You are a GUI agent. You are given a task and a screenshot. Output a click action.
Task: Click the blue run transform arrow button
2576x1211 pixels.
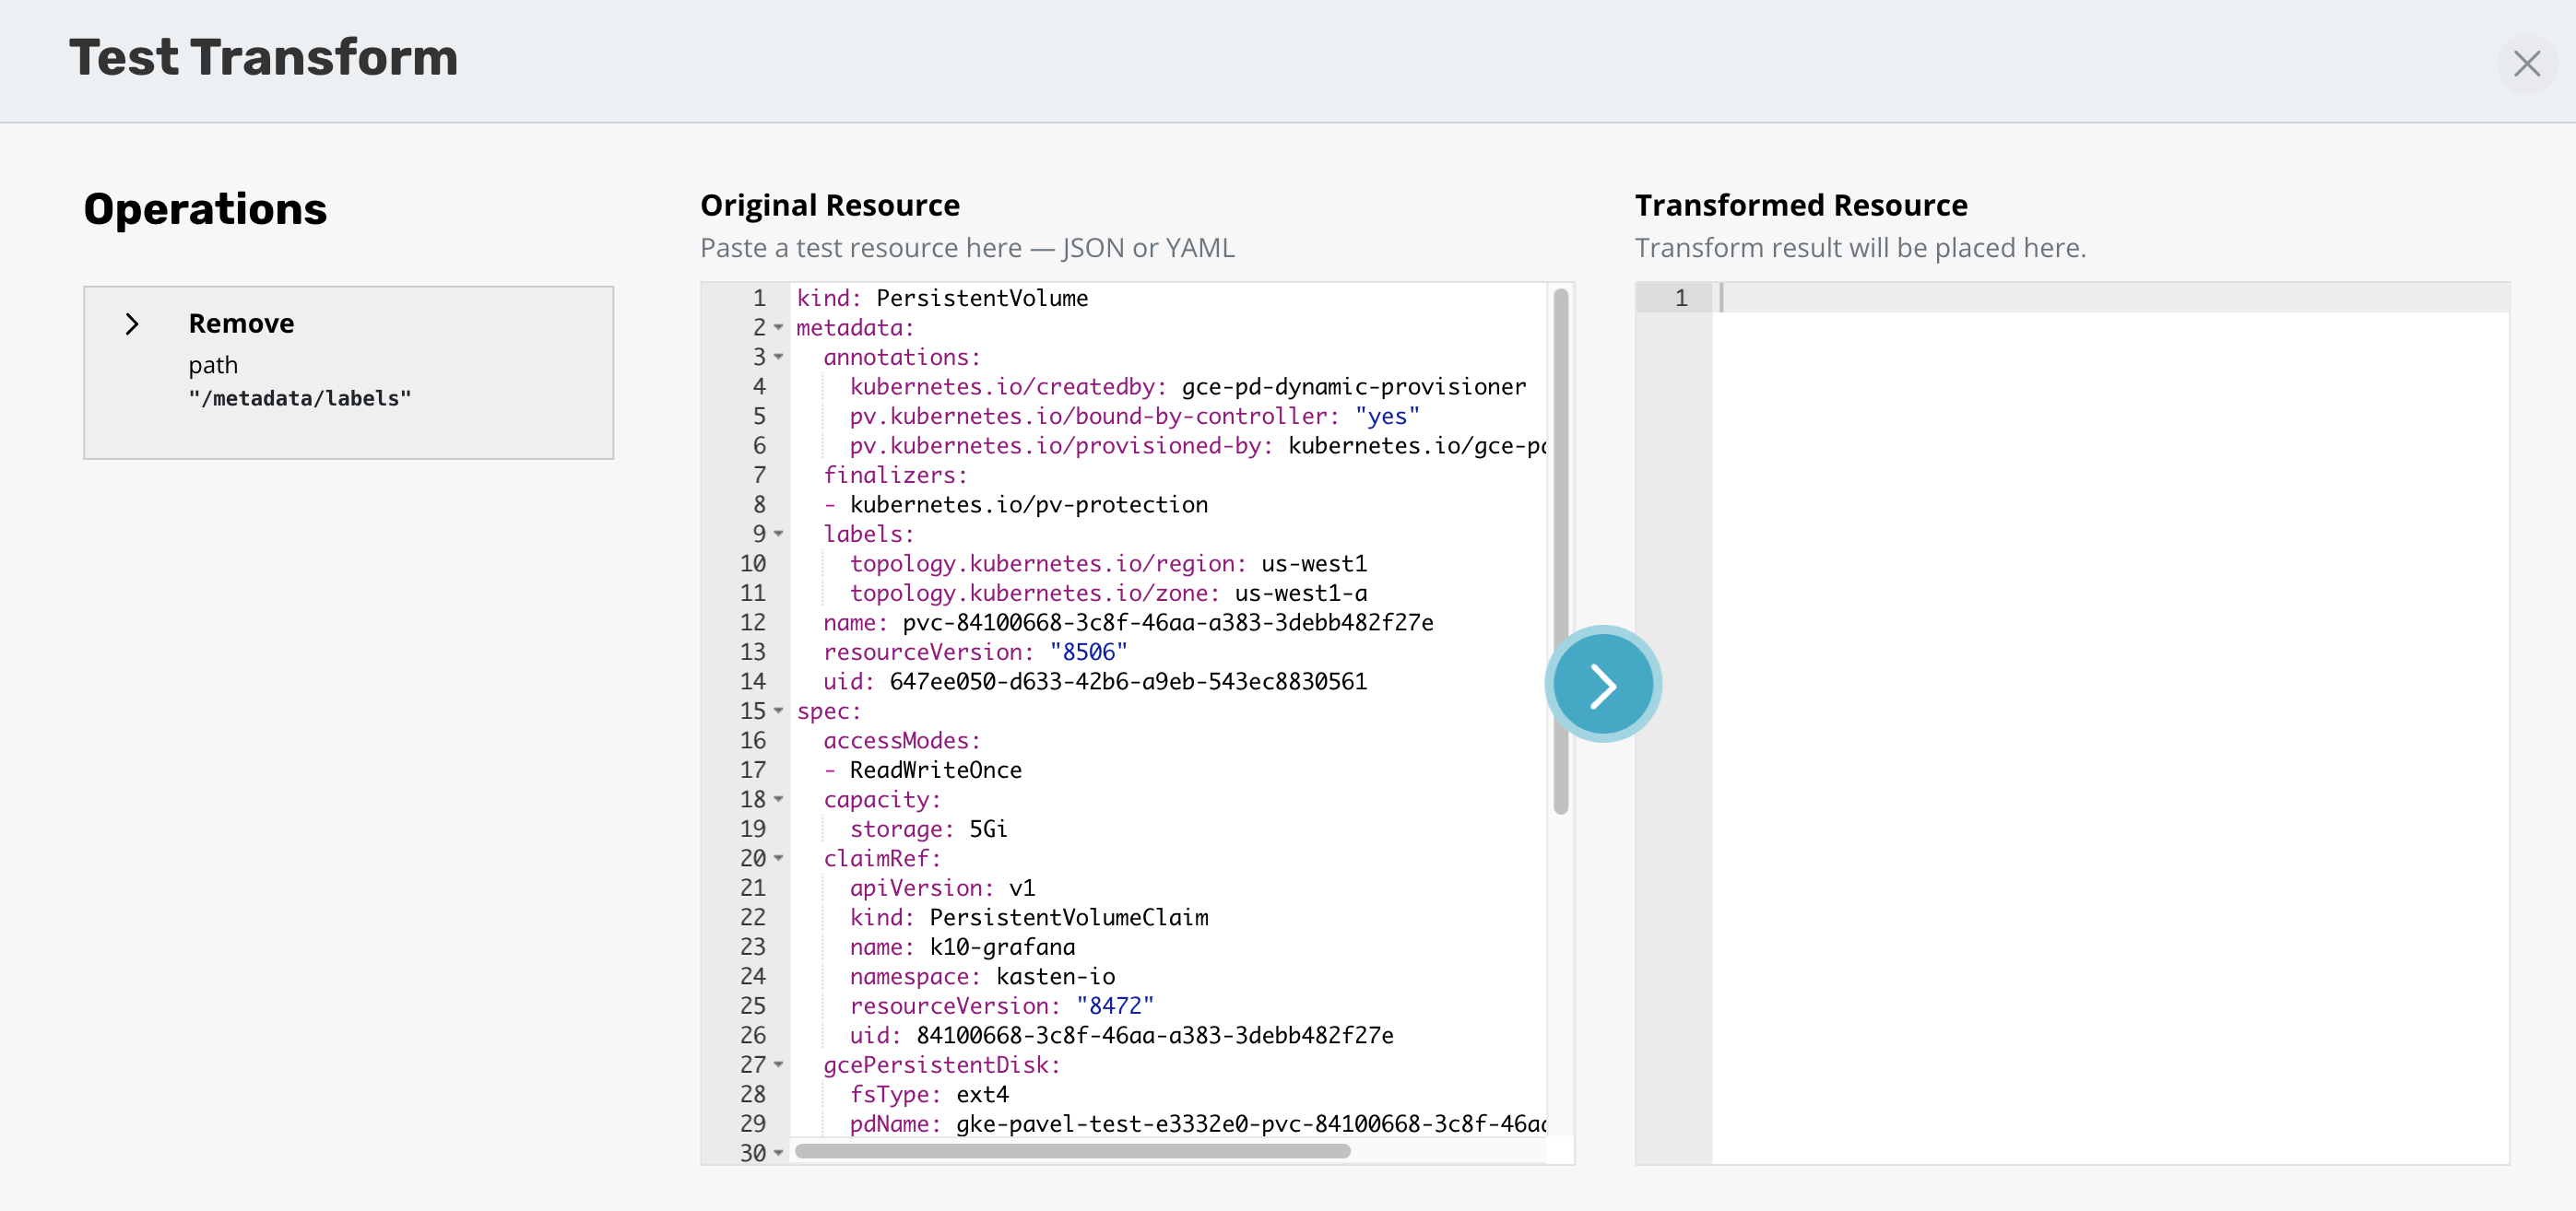[1603, 685]
